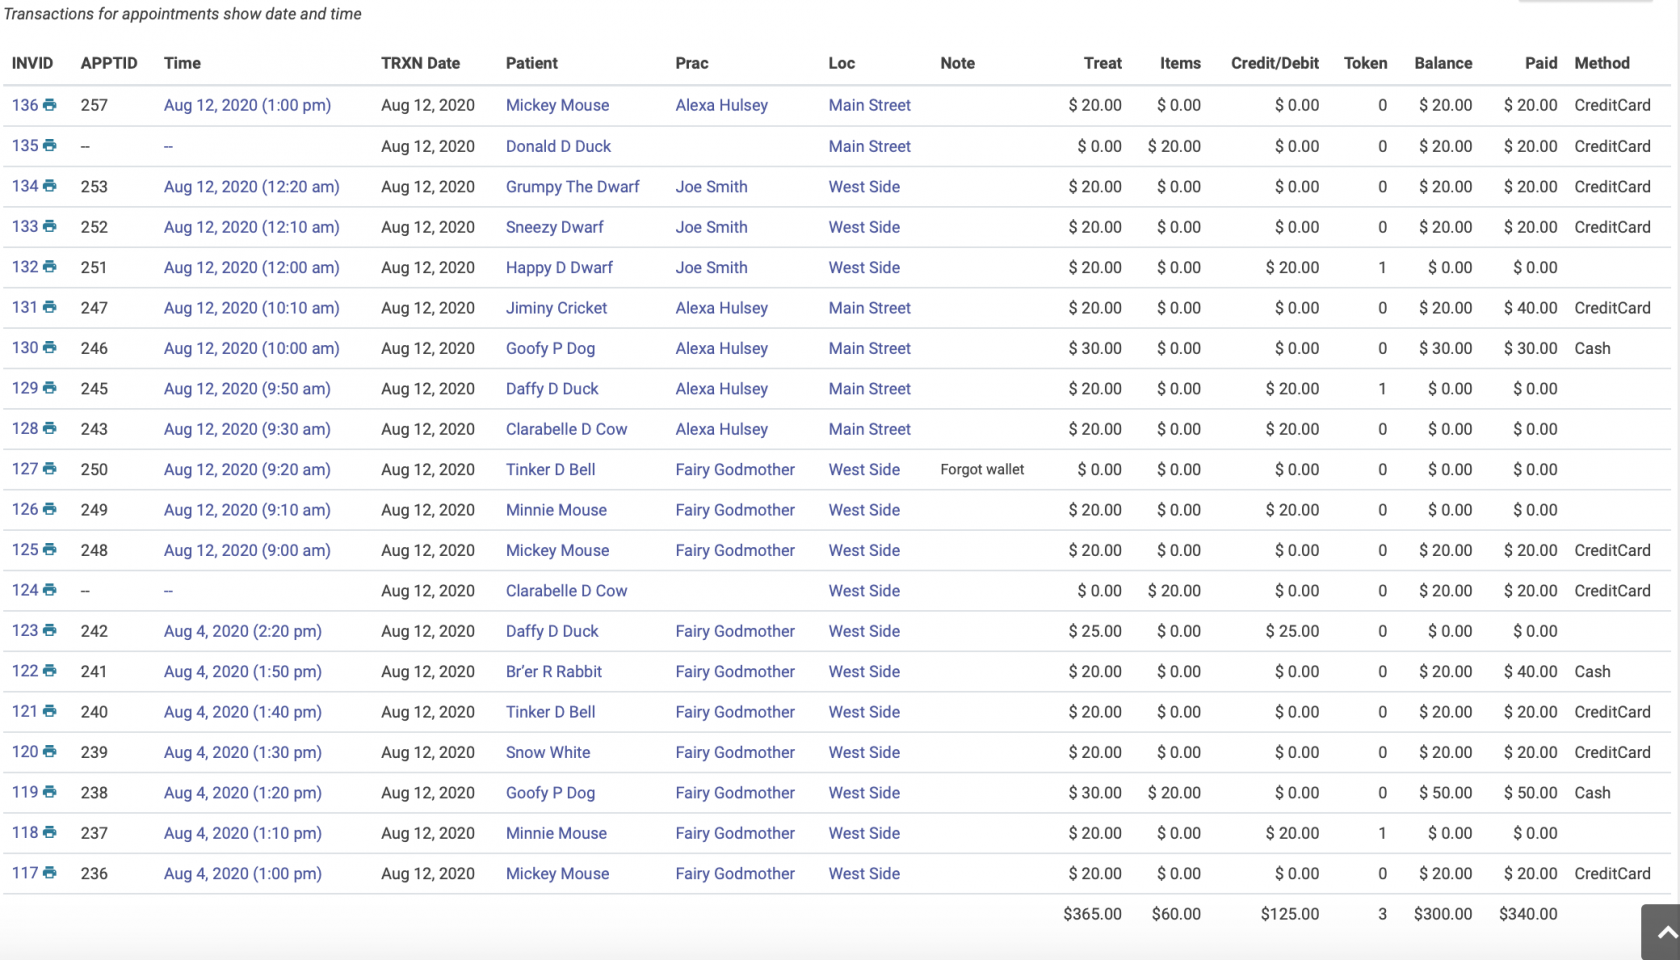Click print icon for invoice 126
The width and height of the screenshot is (1680, 960).
coord(50,509)
